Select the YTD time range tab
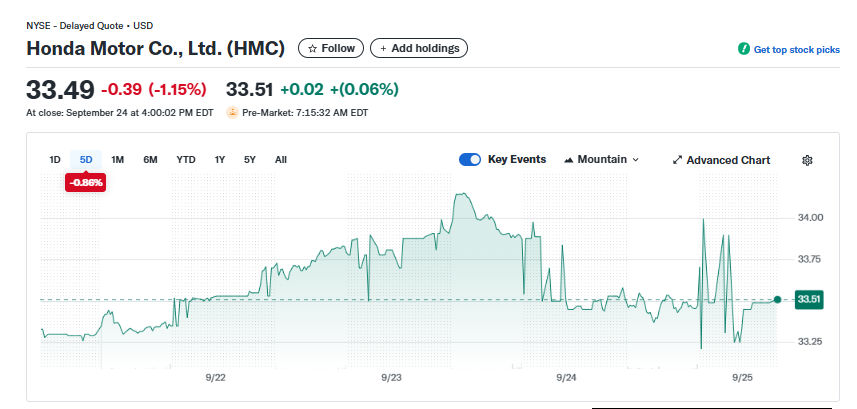The height and width of the screenshot is (409, 857). click(186, 160)
